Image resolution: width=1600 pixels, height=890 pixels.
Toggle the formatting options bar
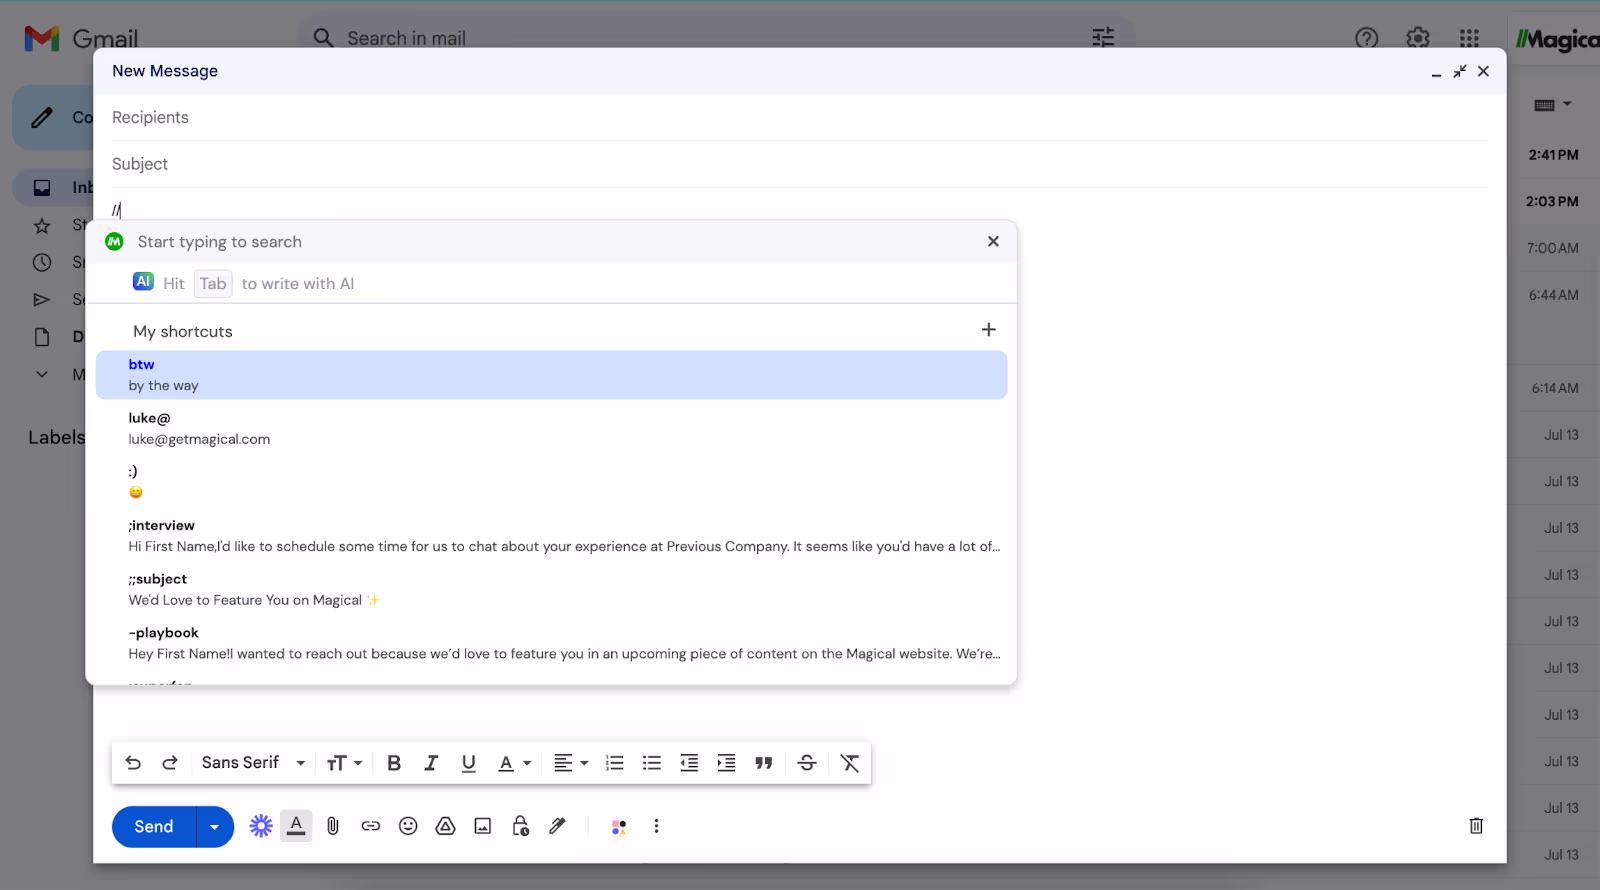click(x=296, y=826)
